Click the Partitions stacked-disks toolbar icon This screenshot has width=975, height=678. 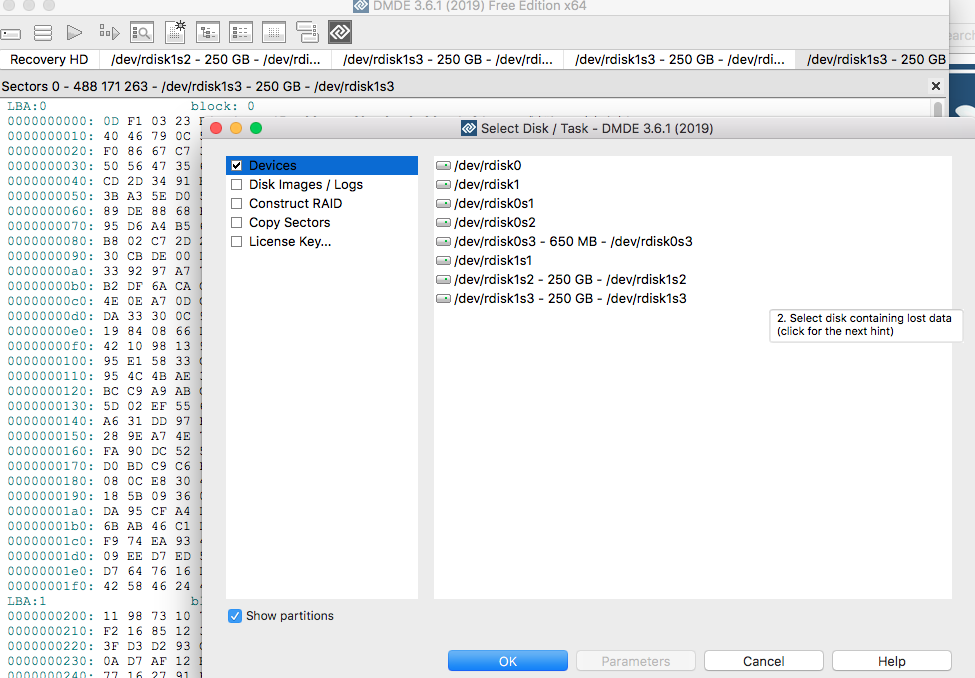point(43,33)
